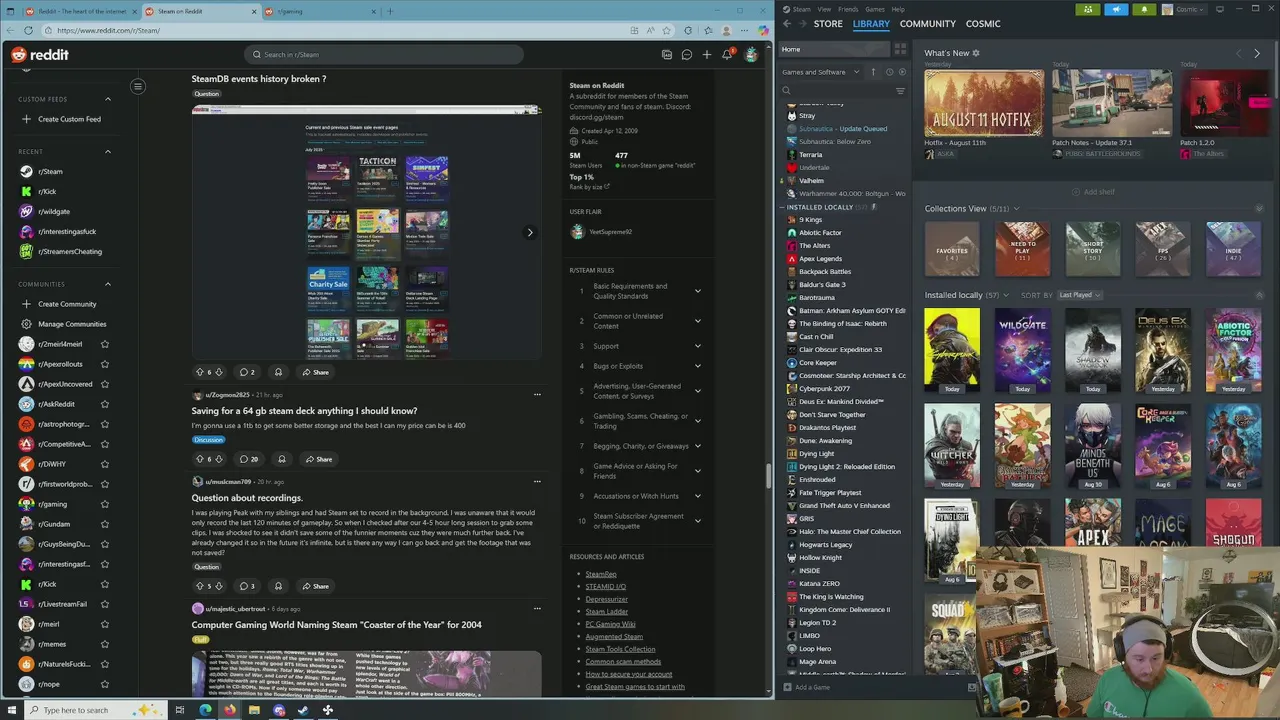Switch Steam library to grid collections view
This screenshot has height=720, width=1280.
(x=900, y=48)
